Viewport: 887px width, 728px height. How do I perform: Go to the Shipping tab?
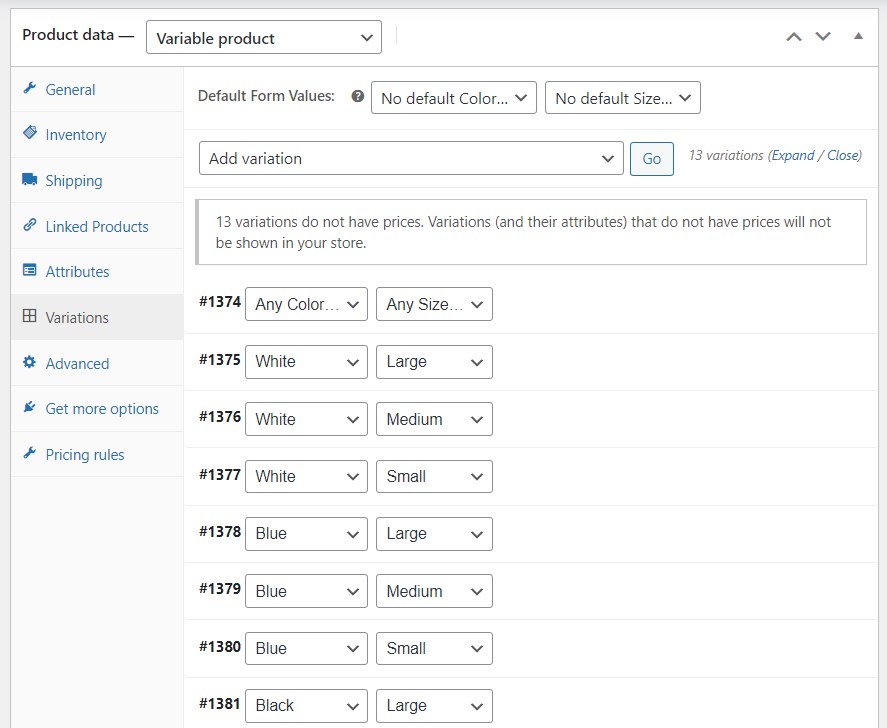97,180
